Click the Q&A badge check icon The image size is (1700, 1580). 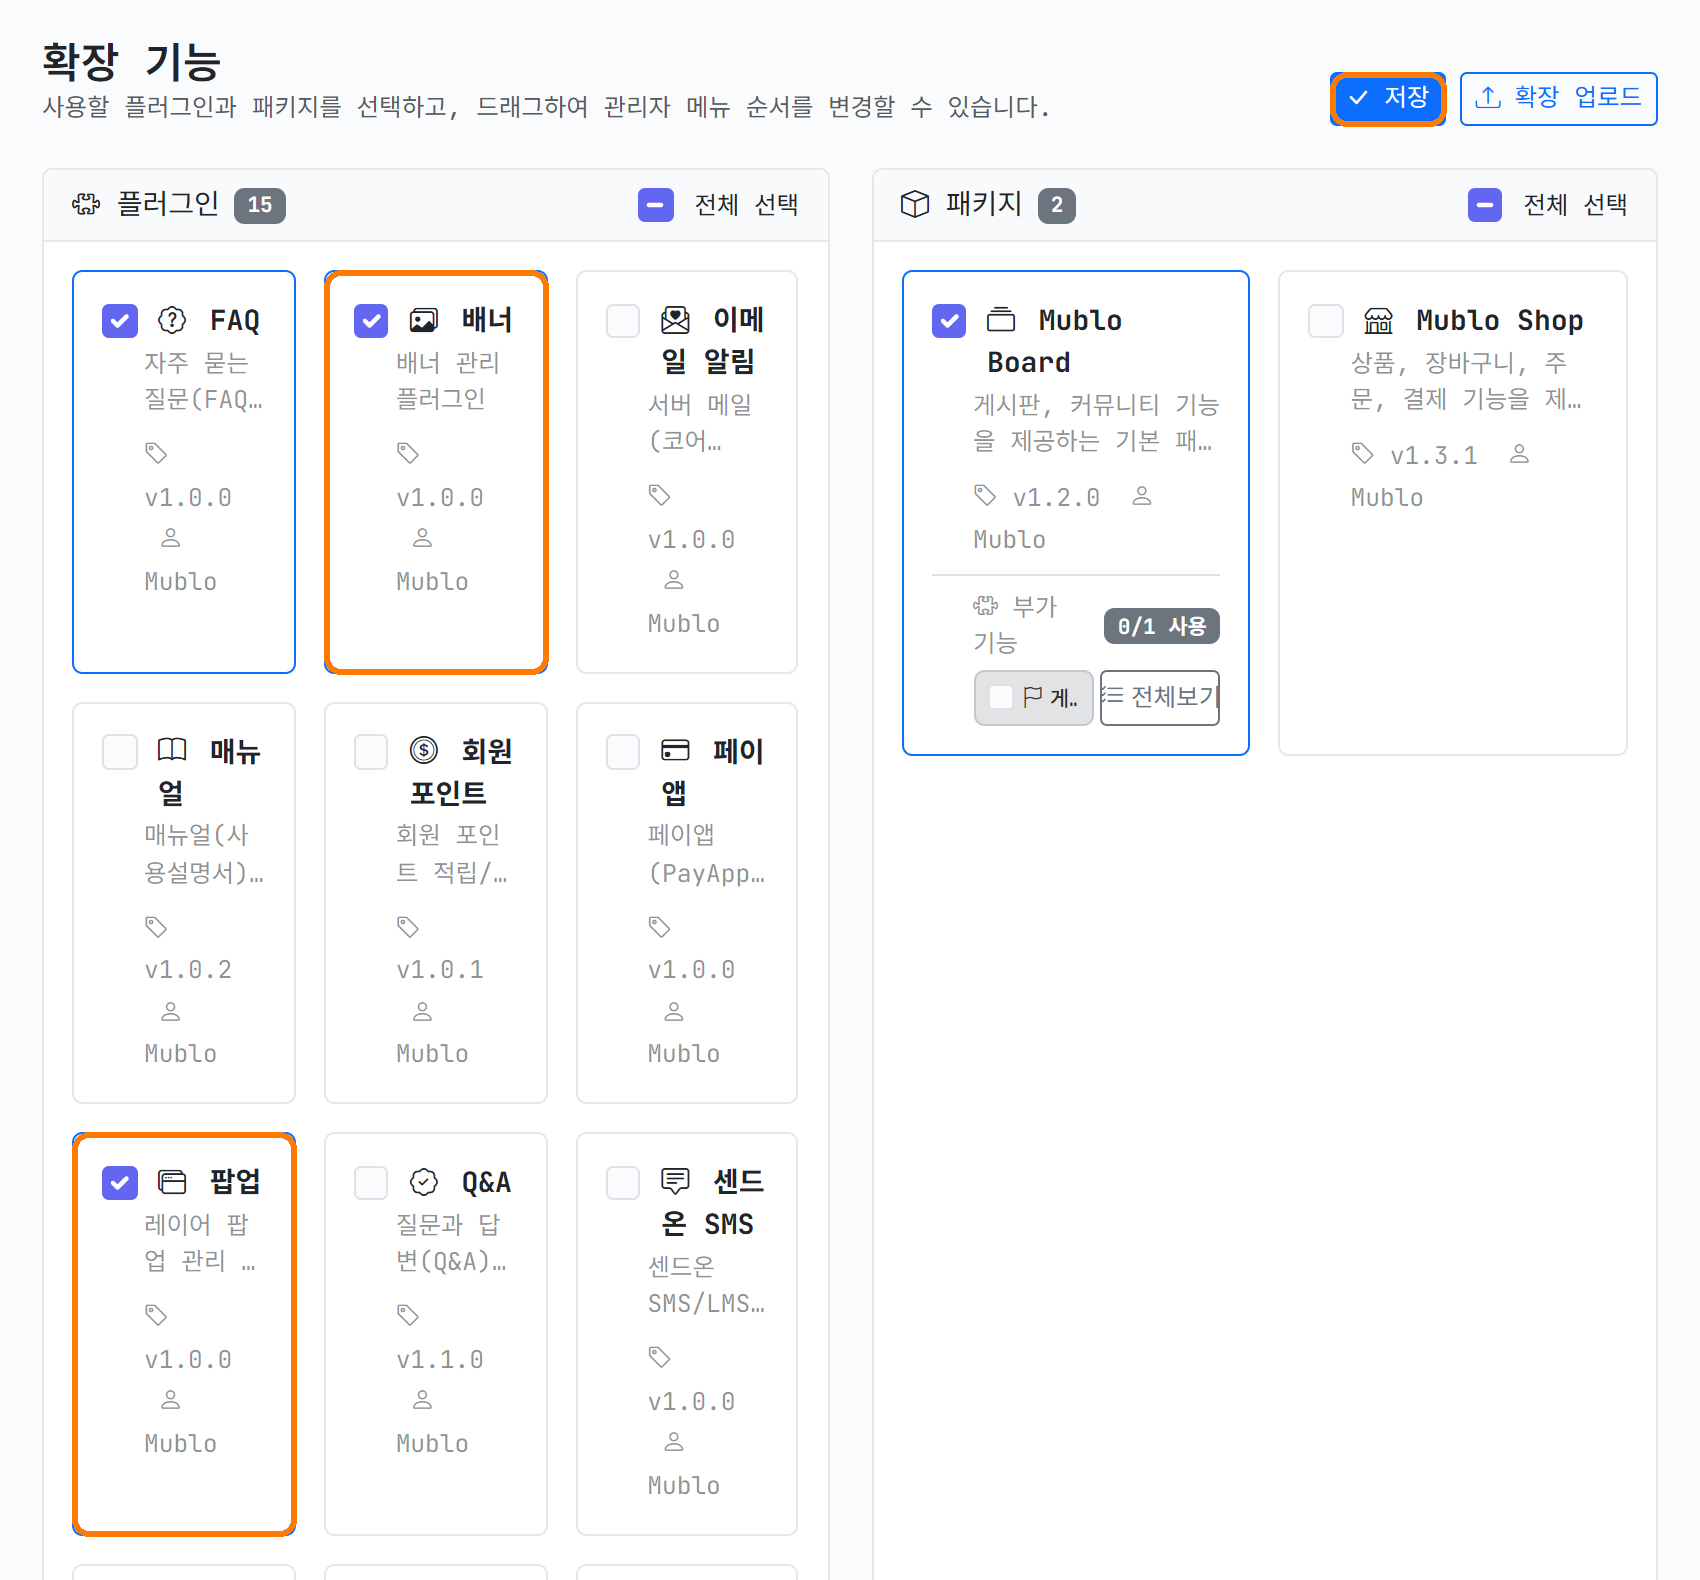click(x=424, y=1182)
